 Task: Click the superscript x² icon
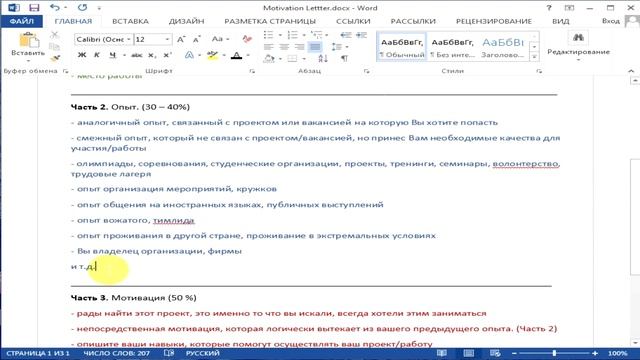point(167,56)
